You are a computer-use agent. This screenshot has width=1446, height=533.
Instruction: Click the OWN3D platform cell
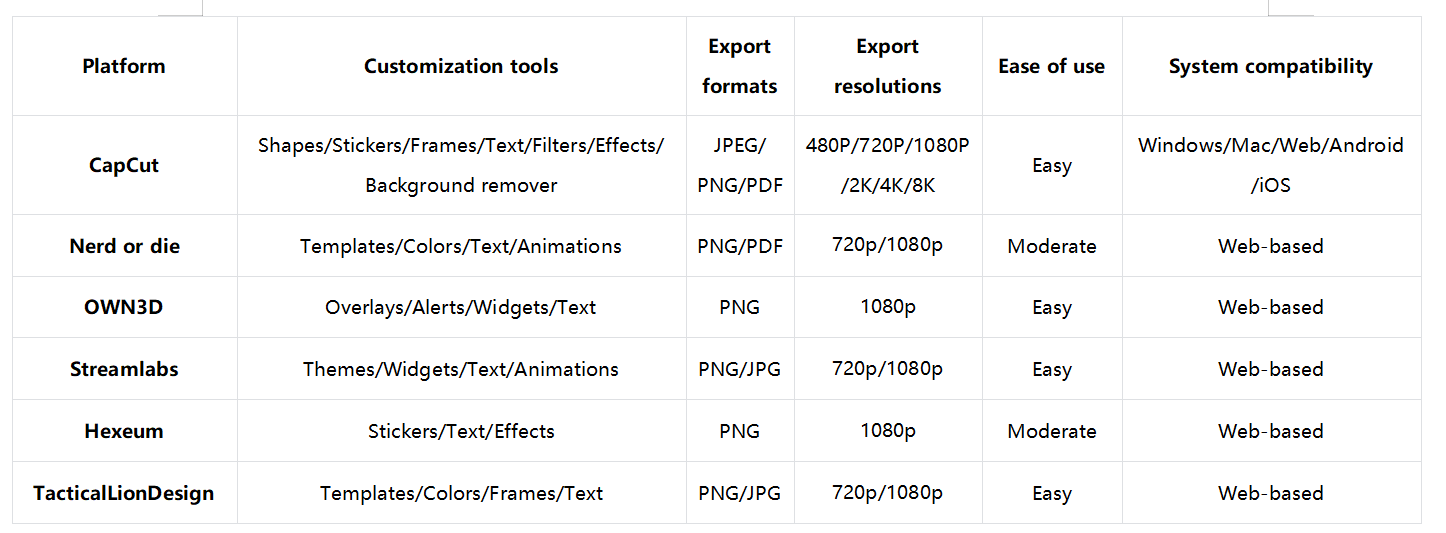coord(124,307)
